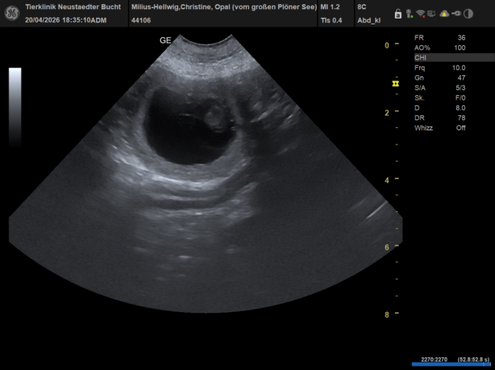Click the grayscale bar beside the image
Image resolution: width=495 pixels, height=370 pixels.
[15, 107]
